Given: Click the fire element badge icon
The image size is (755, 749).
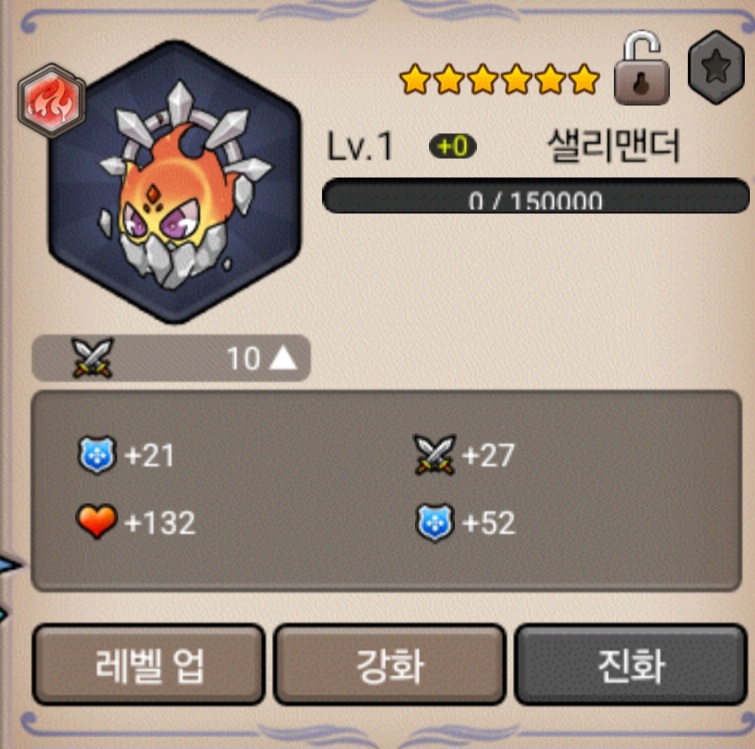Looking at the screenshot, I should (x=52, y=101).
